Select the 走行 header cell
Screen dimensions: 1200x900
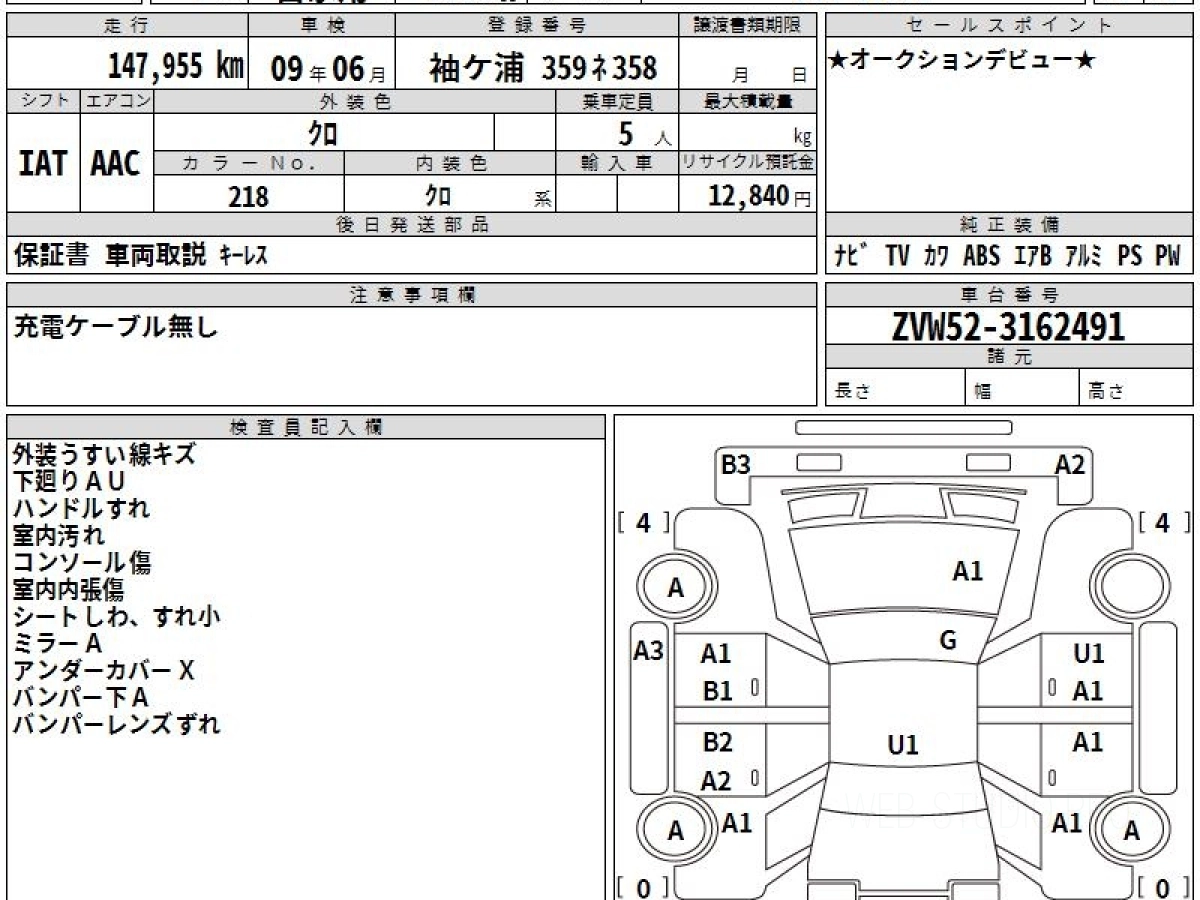click(127, 26)
